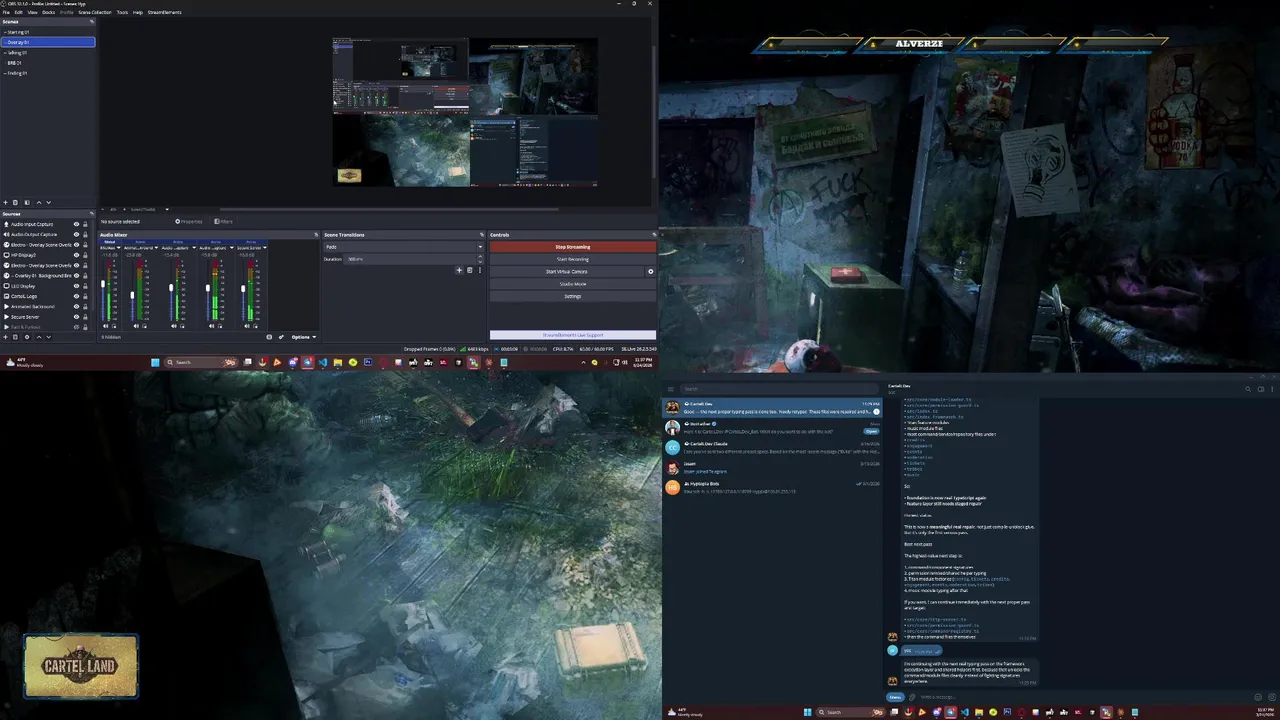The width and height of the screenshot is (1280, 720).
Task: Open StreamElements Live Support link
Action: 573,335
